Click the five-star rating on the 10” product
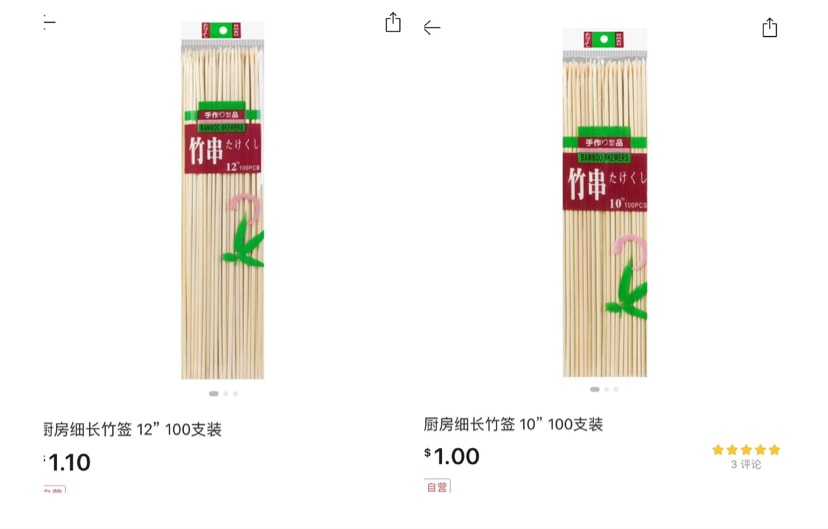This screenshot has width=828, height=529. click(x=746, y=450)
